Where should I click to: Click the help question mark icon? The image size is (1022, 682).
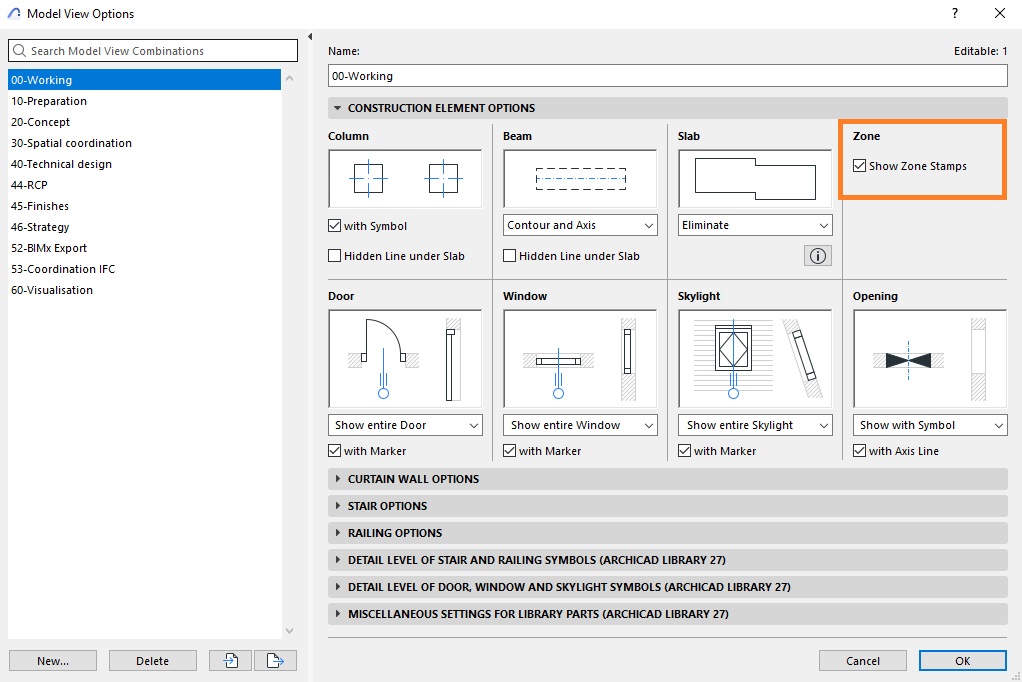(x=955, y=13)
